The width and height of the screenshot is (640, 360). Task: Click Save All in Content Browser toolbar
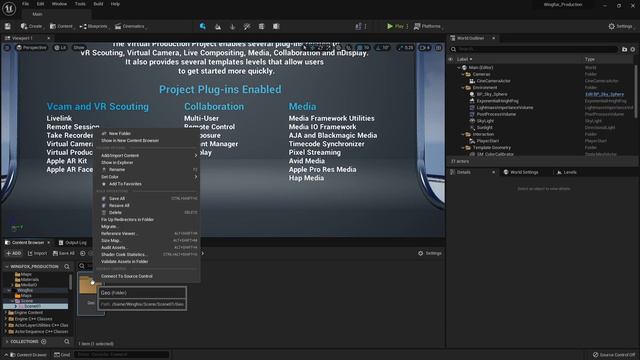[64, 253]
